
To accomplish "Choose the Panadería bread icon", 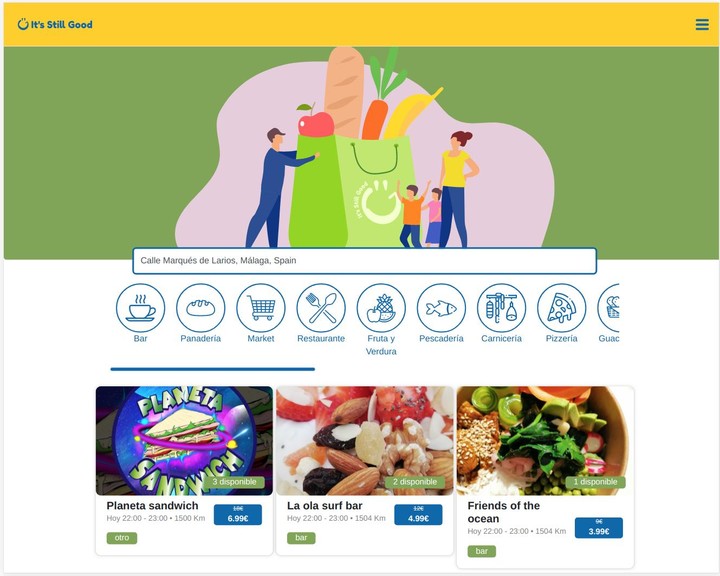I will point(201,308).
